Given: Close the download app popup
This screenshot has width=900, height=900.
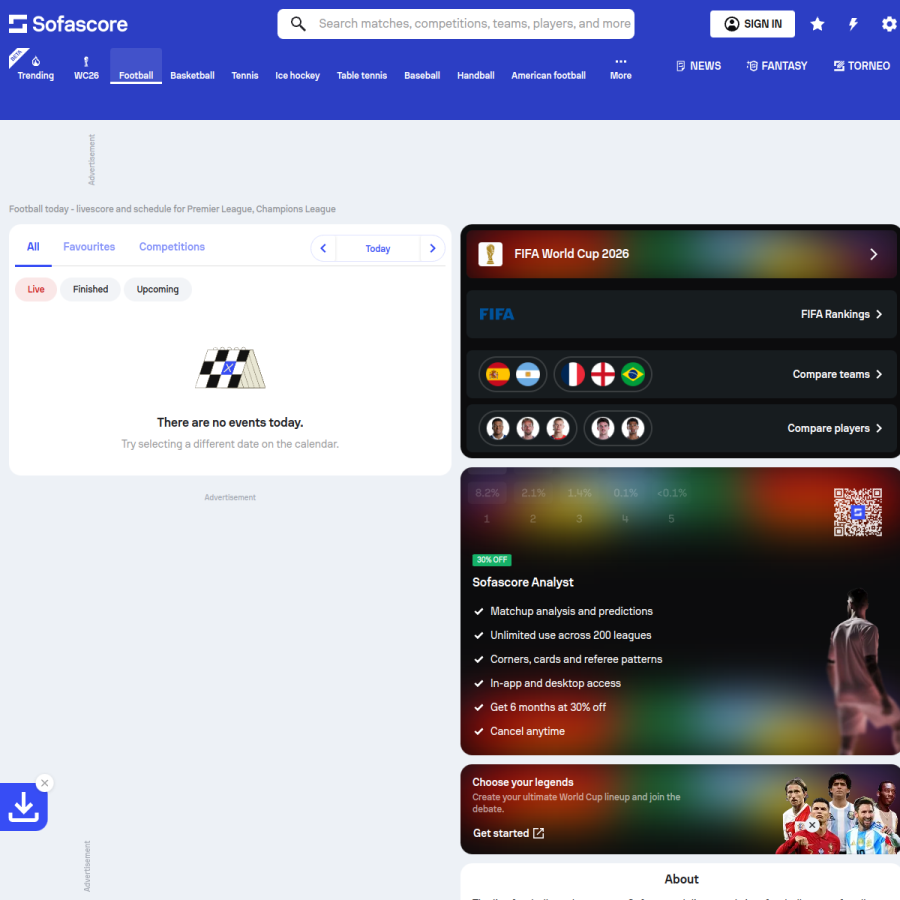Looking at the screenshot, I should coord(45,783).
